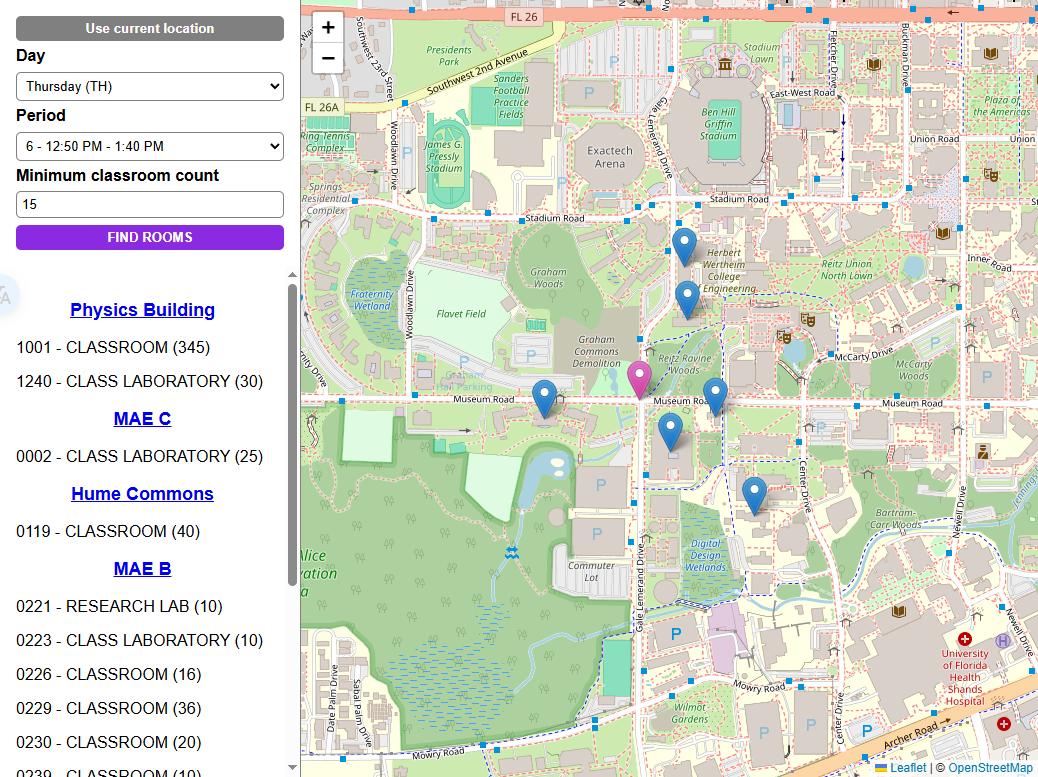The image size is (1038, 777).
Task: Click blue marker just south of Museum Road near Gale Lemerand Drive
Action: pos(671,432)
